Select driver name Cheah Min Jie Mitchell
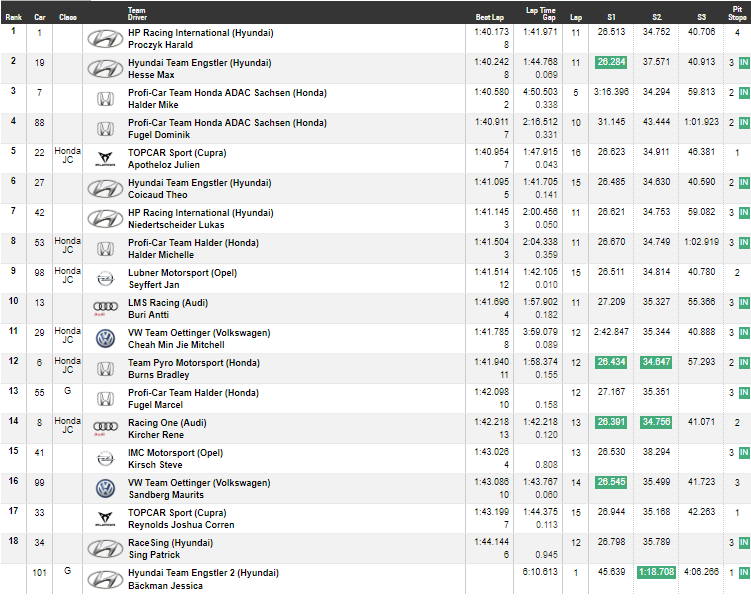The image size is (751, 603). [176, 345]
